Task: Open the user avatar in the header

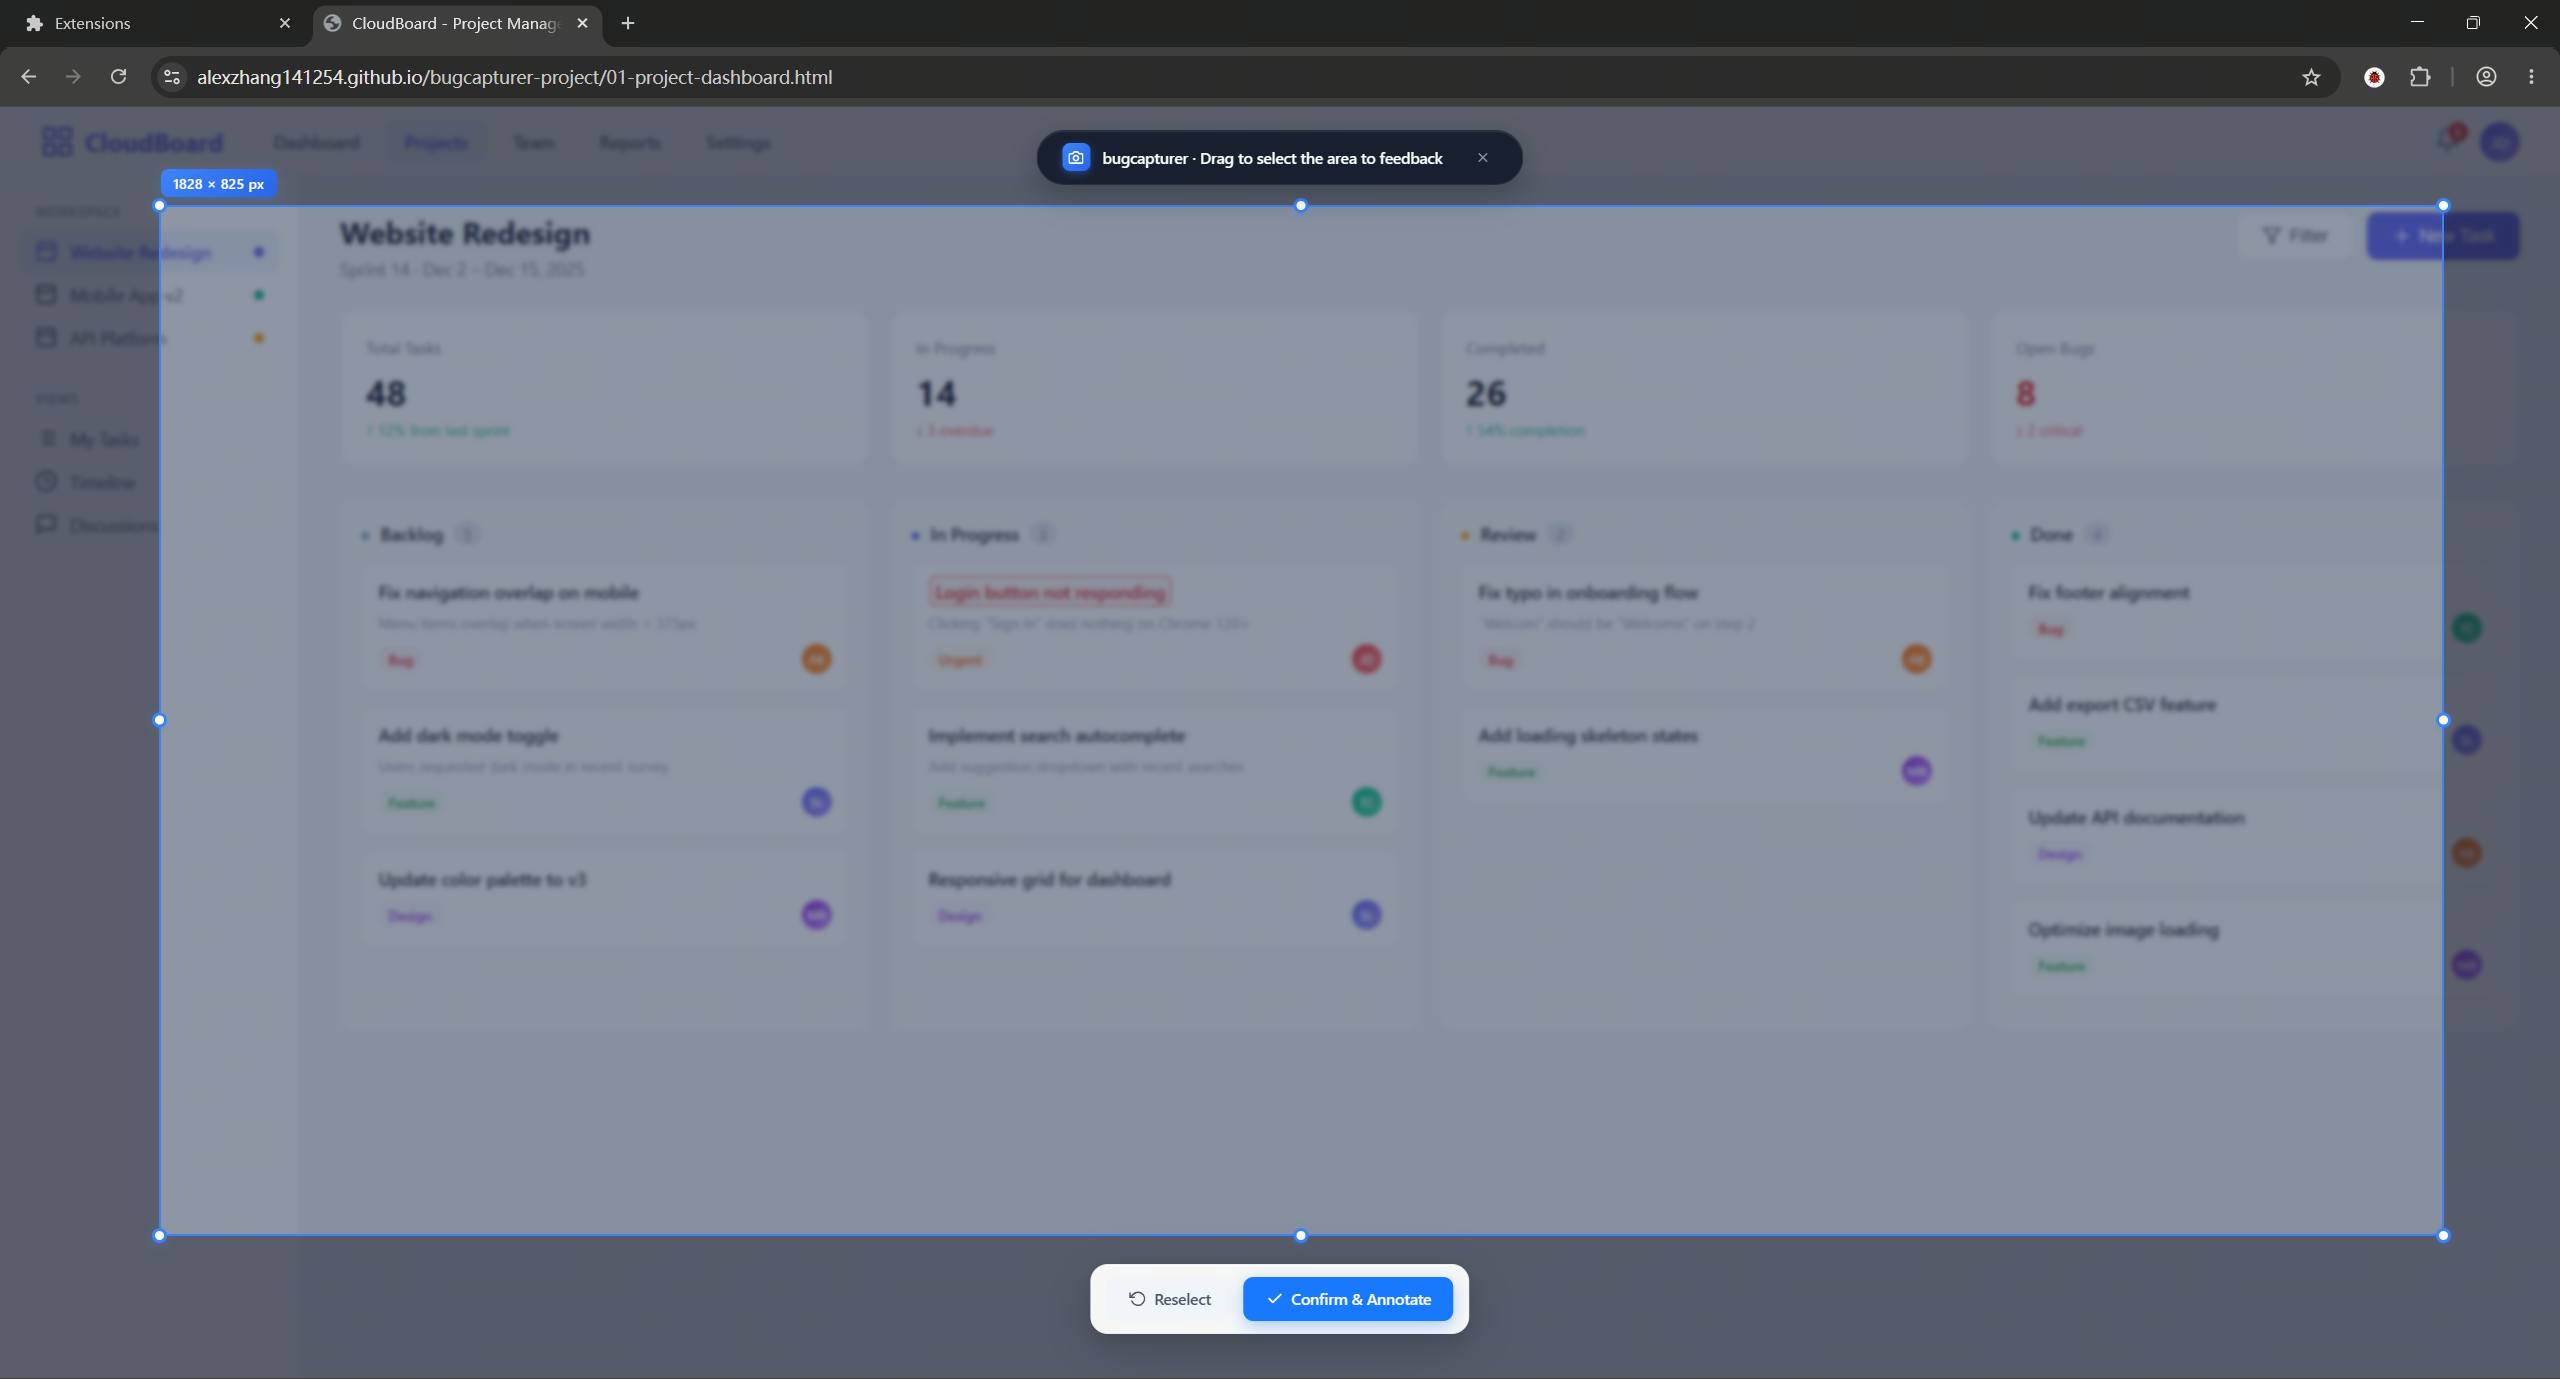Action: (2500, 142)
